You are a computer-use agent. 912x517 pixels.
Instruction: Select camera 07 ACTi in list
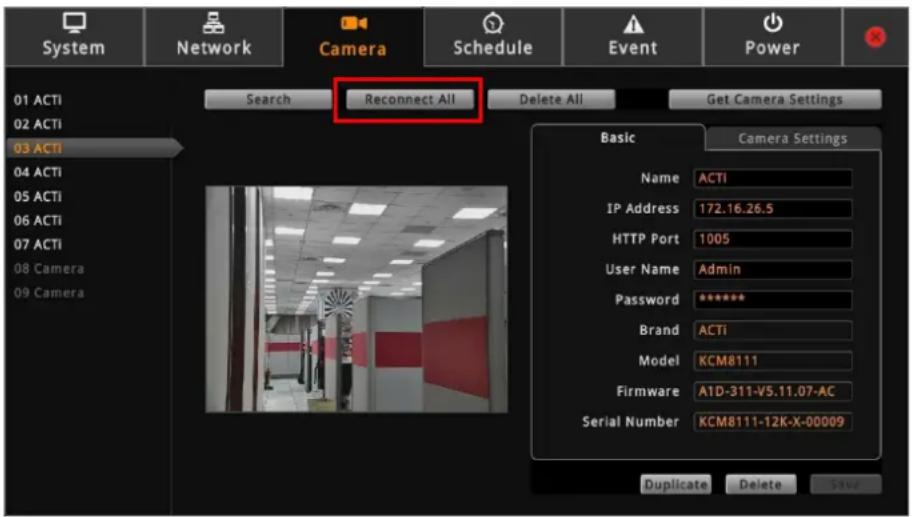pos(38,244)
